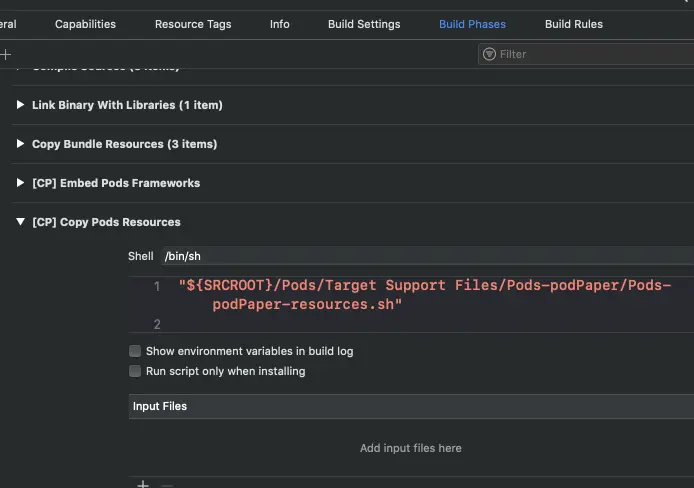Image resolution: width=694 pixels, height=488 pixels.
Task: Click the filter icon in the search field
Action: (490, 54)
